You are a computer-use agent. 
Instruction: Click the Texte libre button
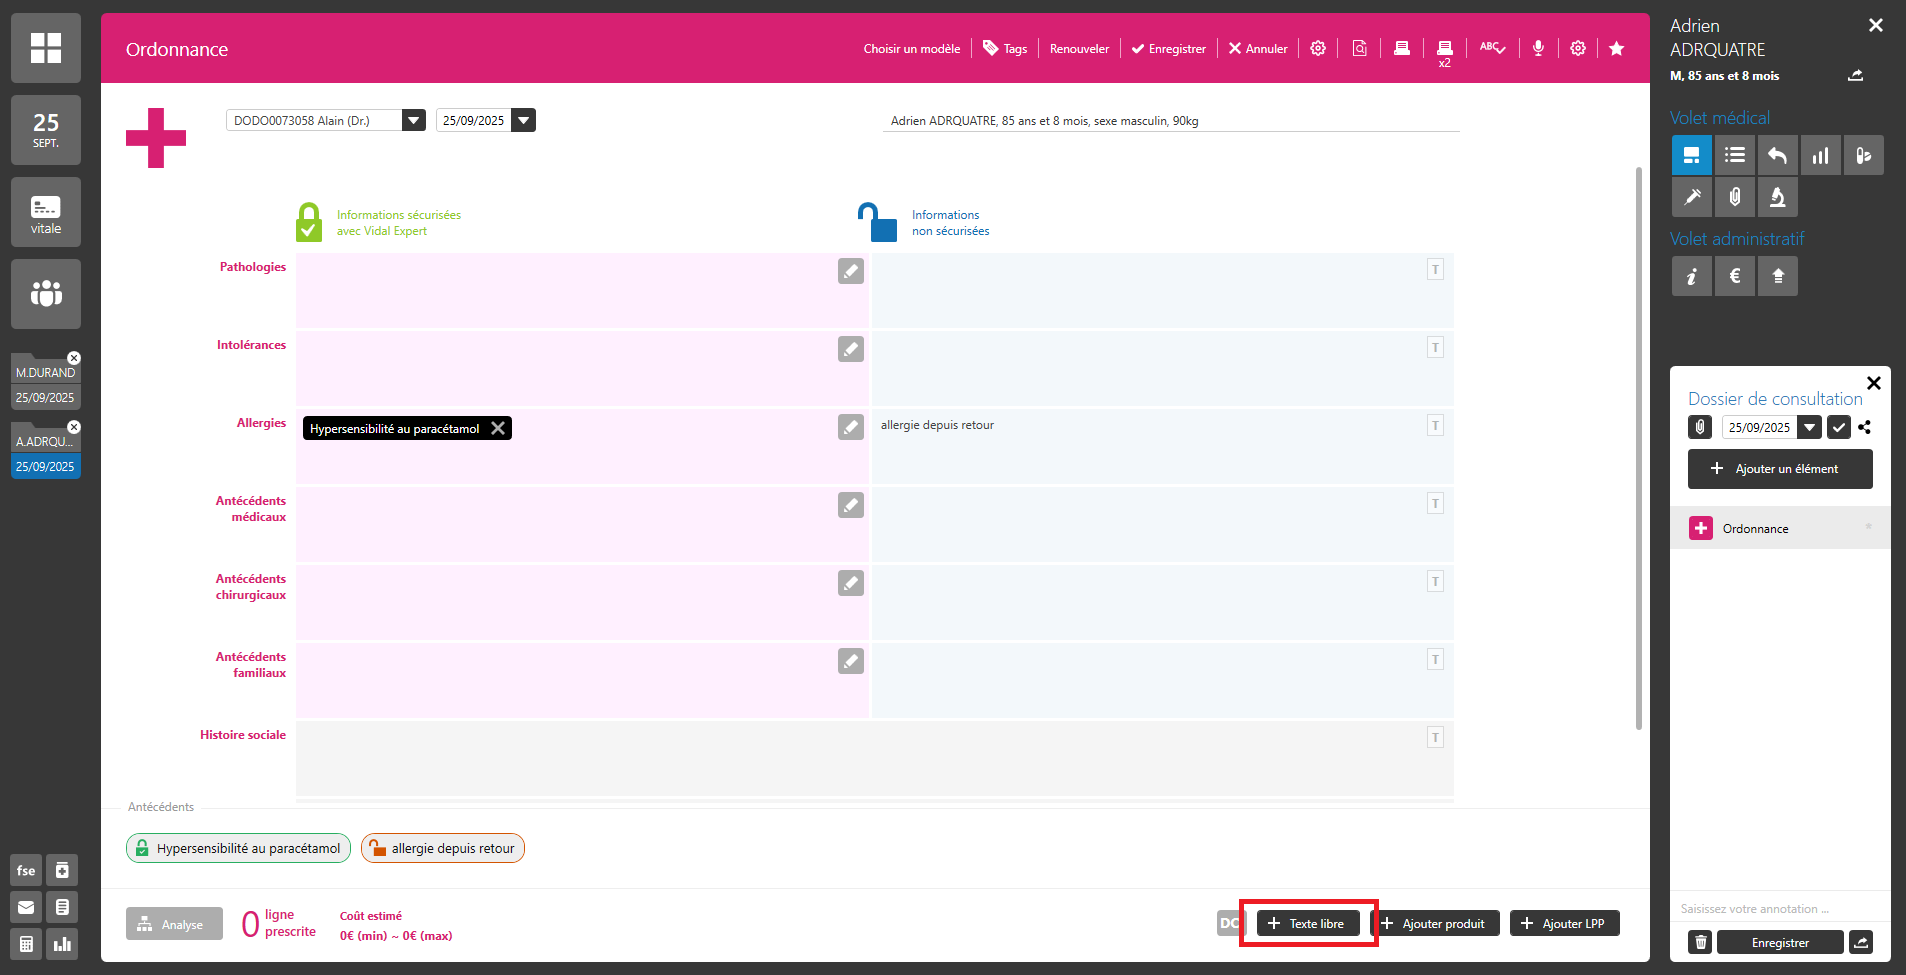(x=1307, y=923)
